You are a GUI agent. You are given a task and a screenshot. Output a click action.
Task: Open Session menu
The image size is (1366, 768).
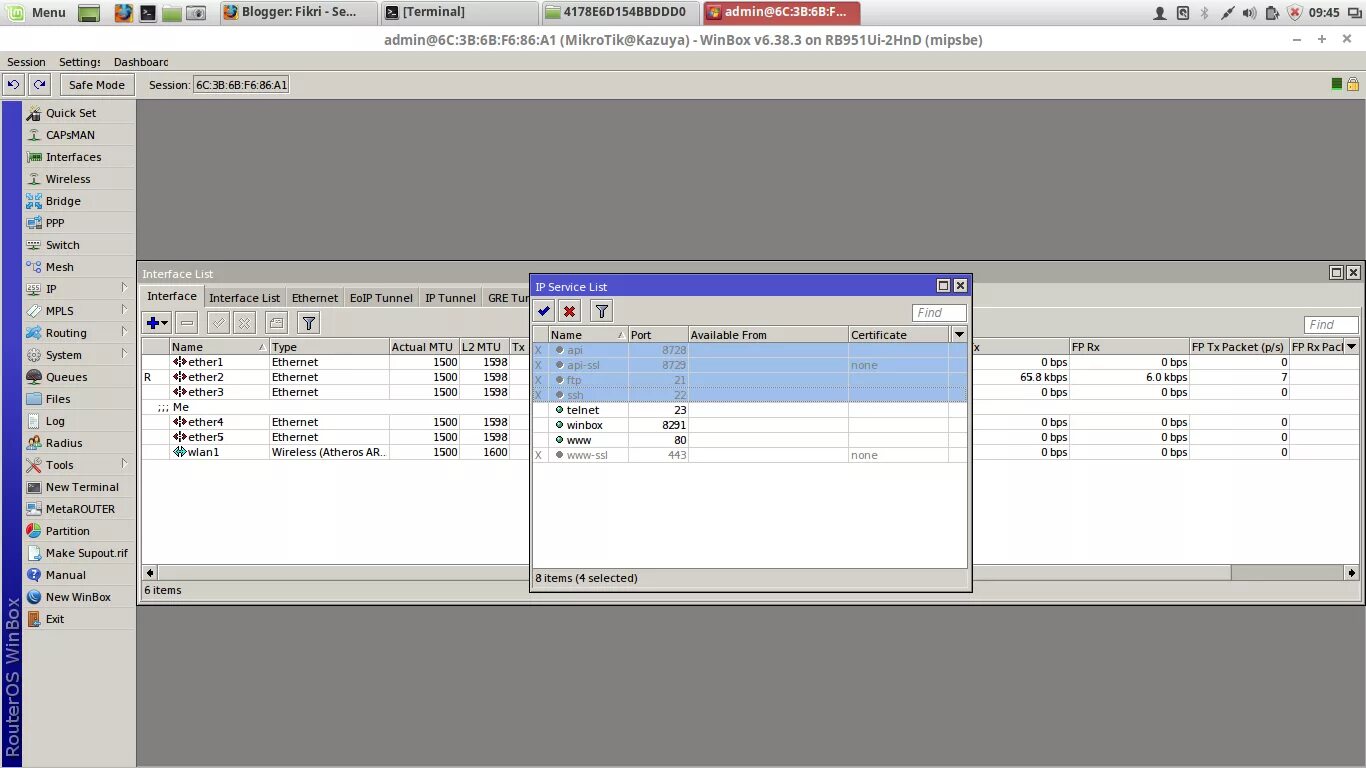click(26, 62)
